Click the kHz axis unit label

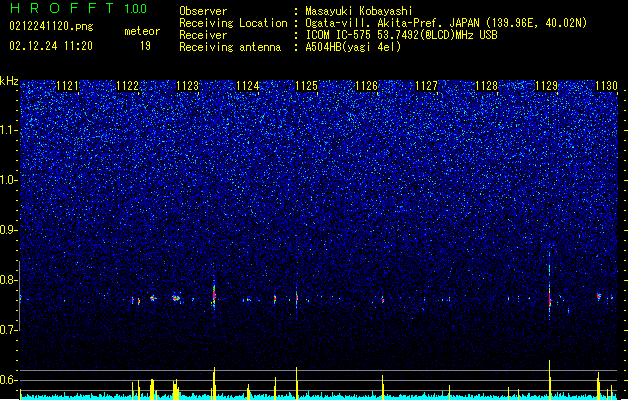coord(9,81)
